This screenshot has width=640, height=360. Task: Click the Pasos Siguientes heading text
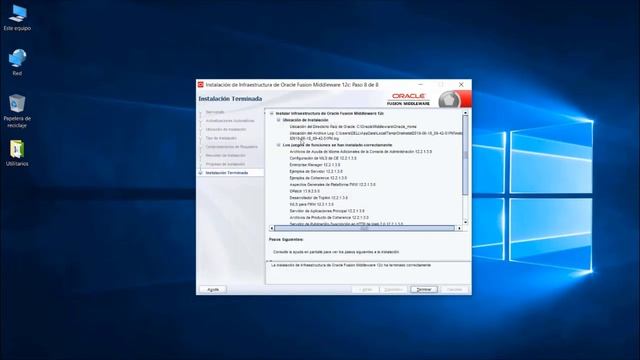tap(286, 240)
